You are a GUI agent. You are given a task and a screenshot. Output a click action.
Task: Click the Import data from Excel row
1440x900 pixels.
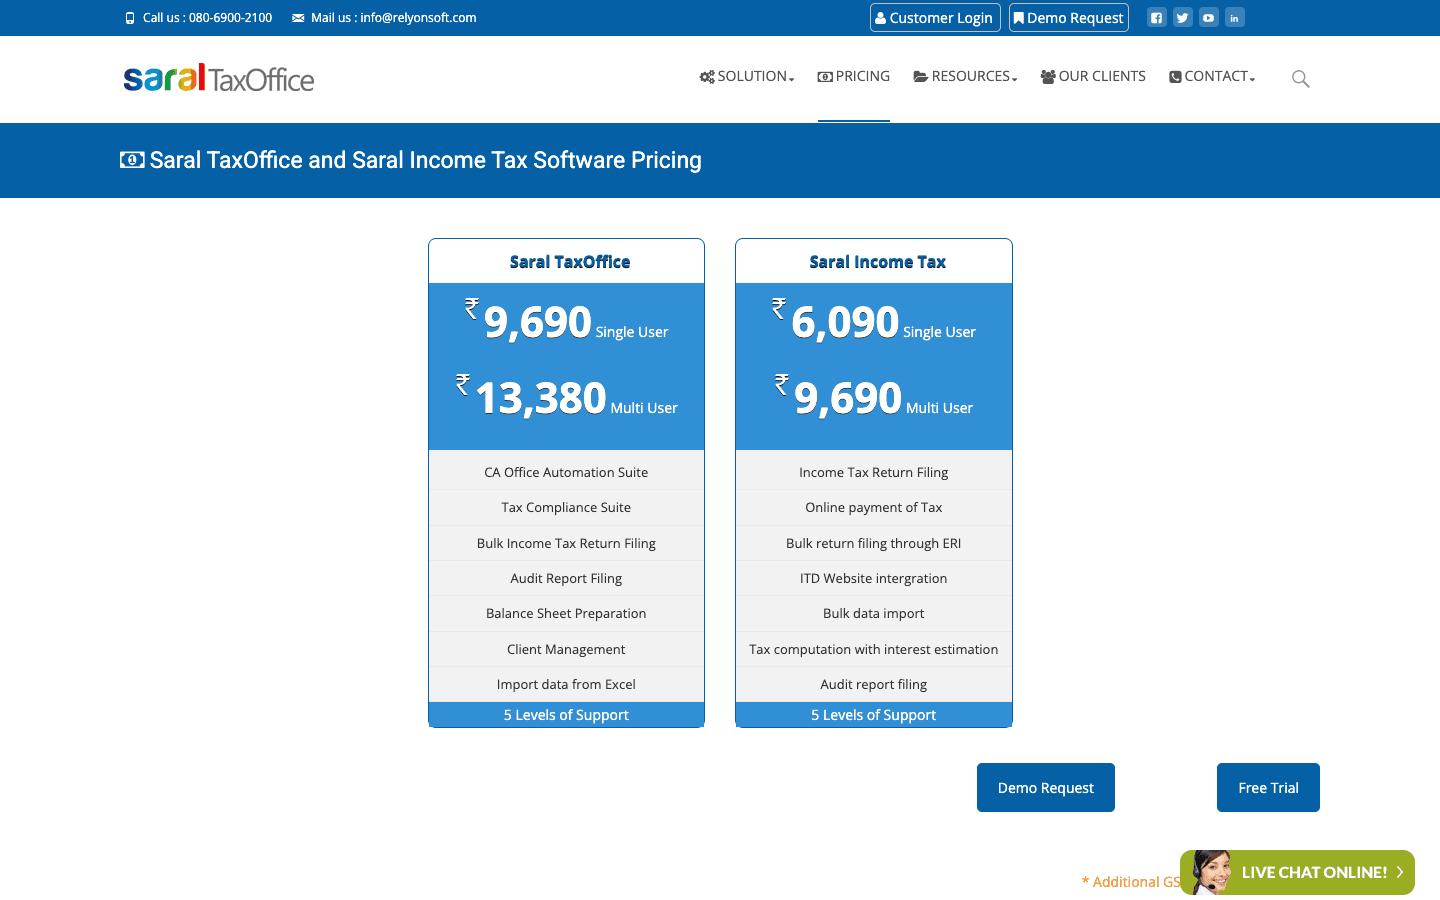566,684
